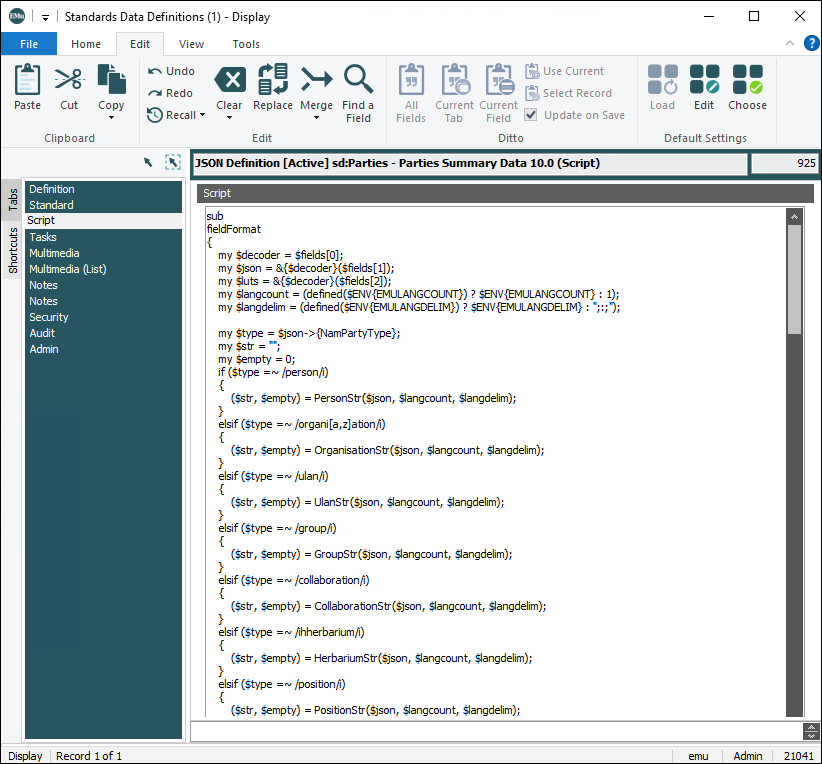Click the Paste icon in Clipboard group
This screenshot has width=822, height=764.
click(x=28, y=80)
